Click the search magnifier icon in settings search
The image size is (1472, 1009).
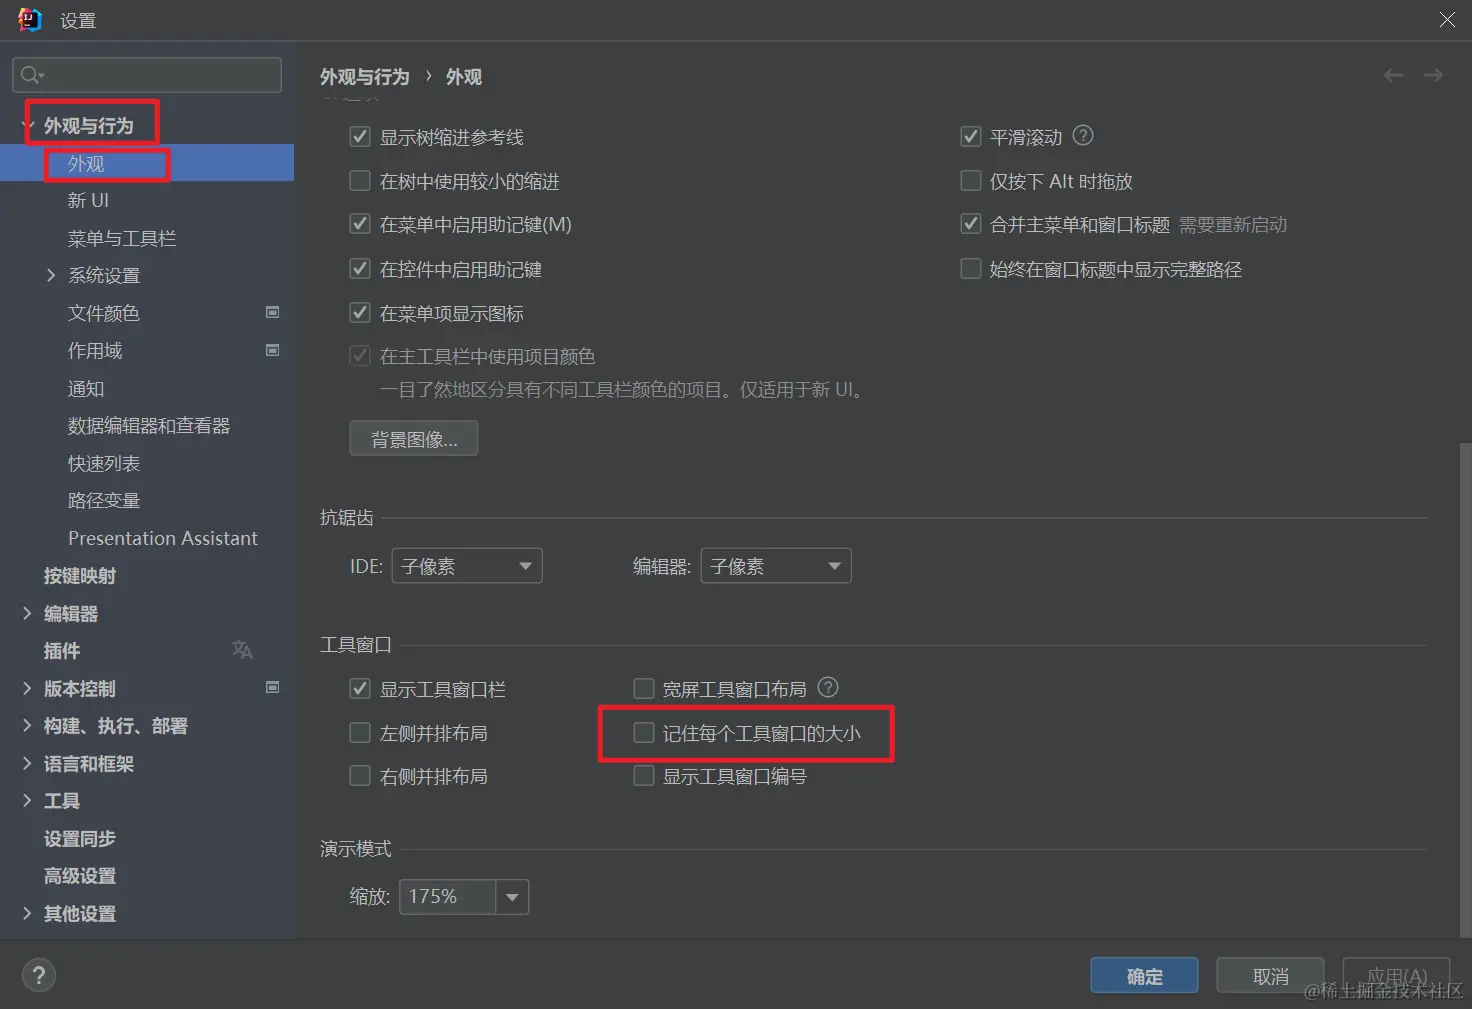click(32, 75)
